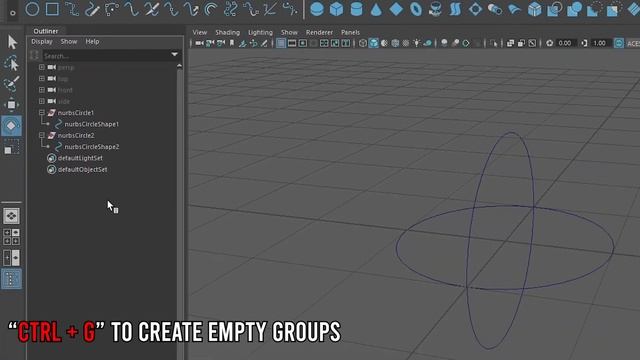Click the panel Bookmarks icon
This screenshot has height=360, width=640.
[x=232, y=43]
